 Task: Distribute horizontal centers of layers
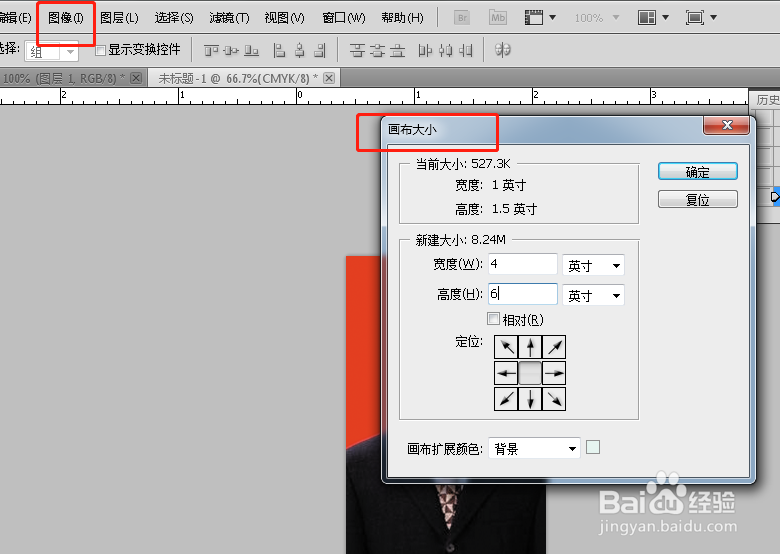pyautogui.click(x=446, y=50)
